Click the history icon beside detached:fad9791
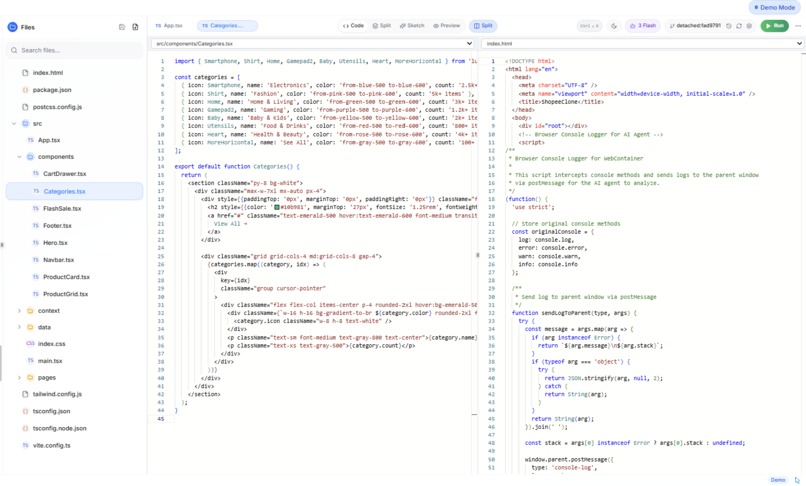 (728, 26)
